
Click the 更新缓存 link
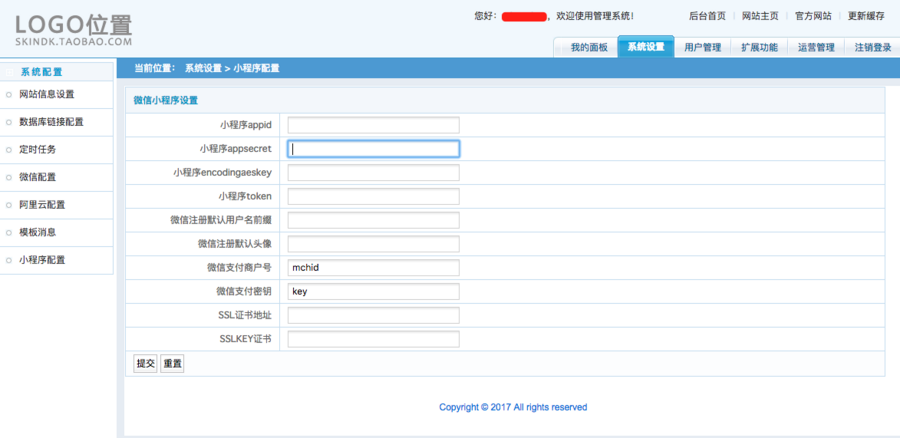pos(866,16)
